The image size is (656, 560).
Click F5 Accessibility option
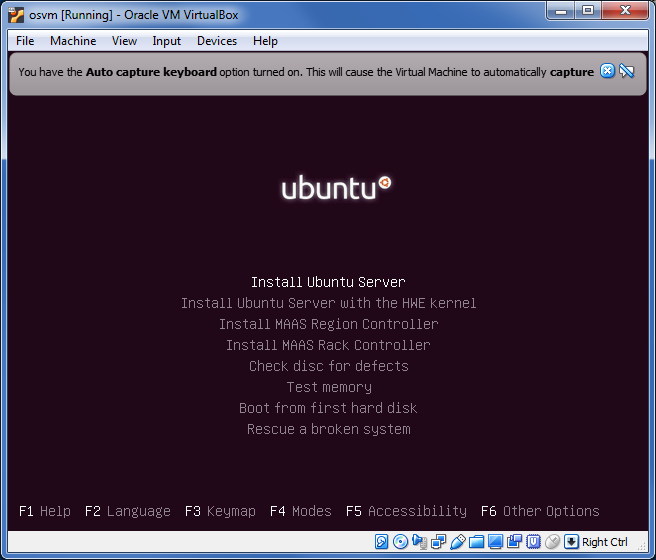pos(406,511)
